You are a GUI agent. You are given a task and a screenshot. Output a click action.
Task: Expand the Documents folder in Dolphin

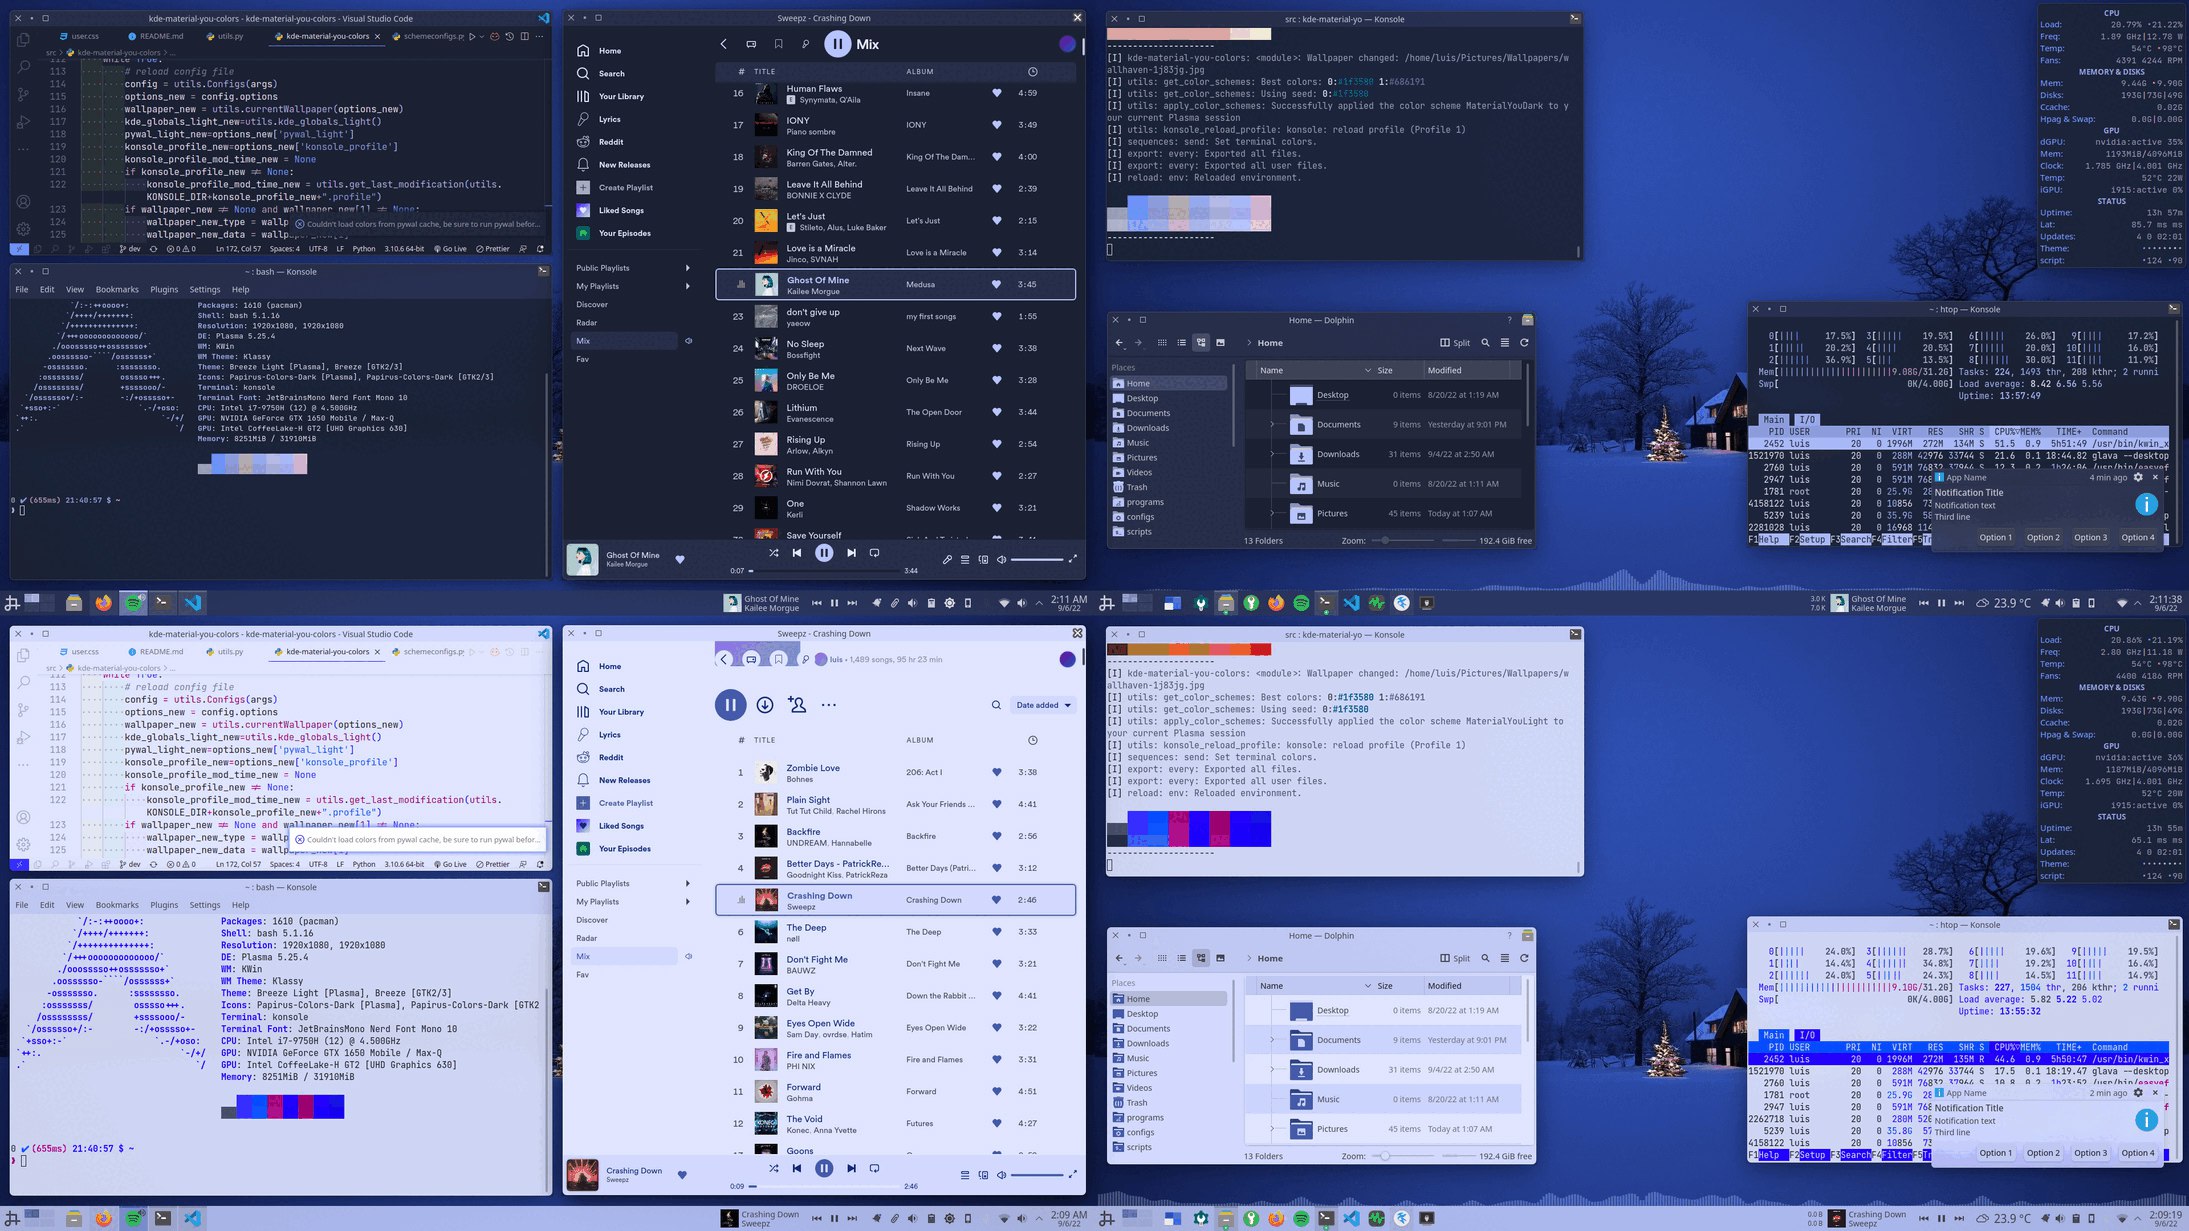[x=1270, y=424]
